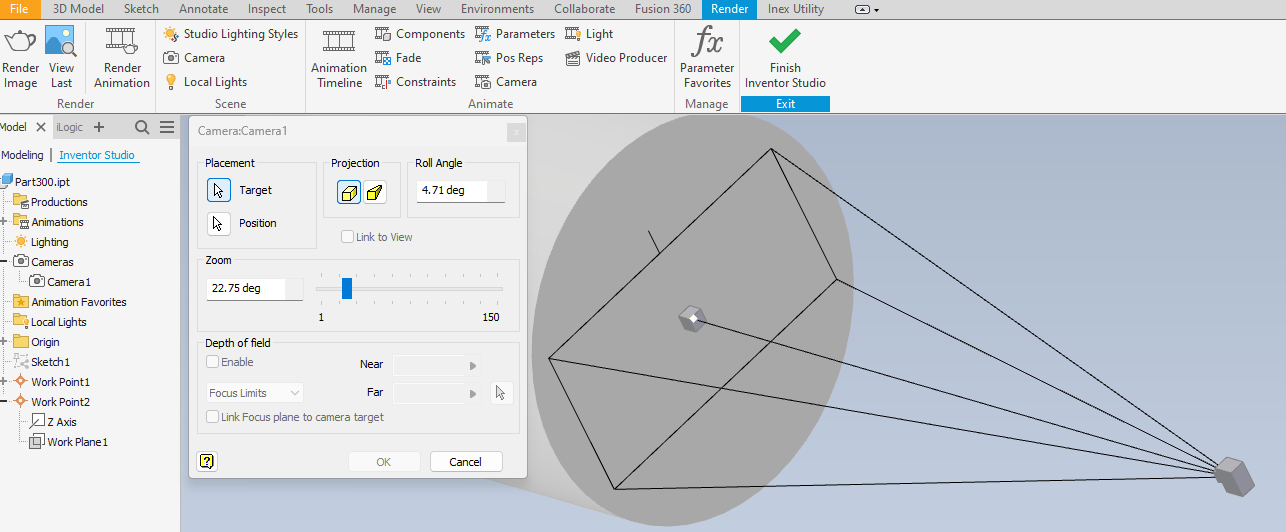Click OK in Camera dialog
The height and width of the screenshot is (532, 1286).
click(x=384, y=462)
